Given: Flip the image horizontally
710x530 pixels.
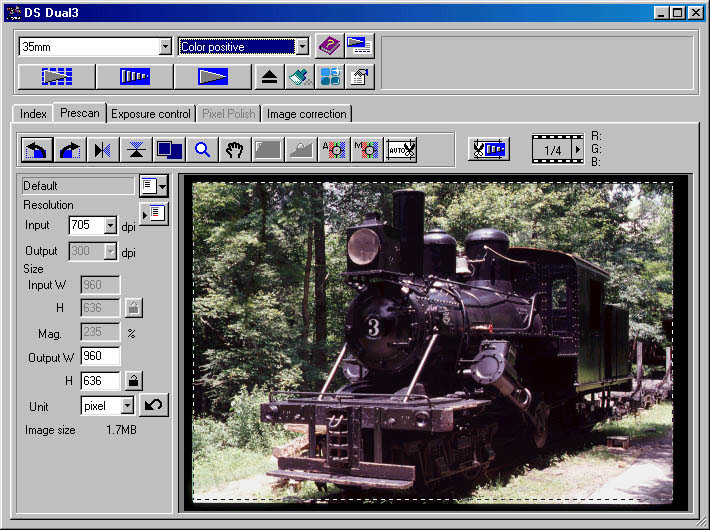Looking at the screenshot, I should coord(103,150).
